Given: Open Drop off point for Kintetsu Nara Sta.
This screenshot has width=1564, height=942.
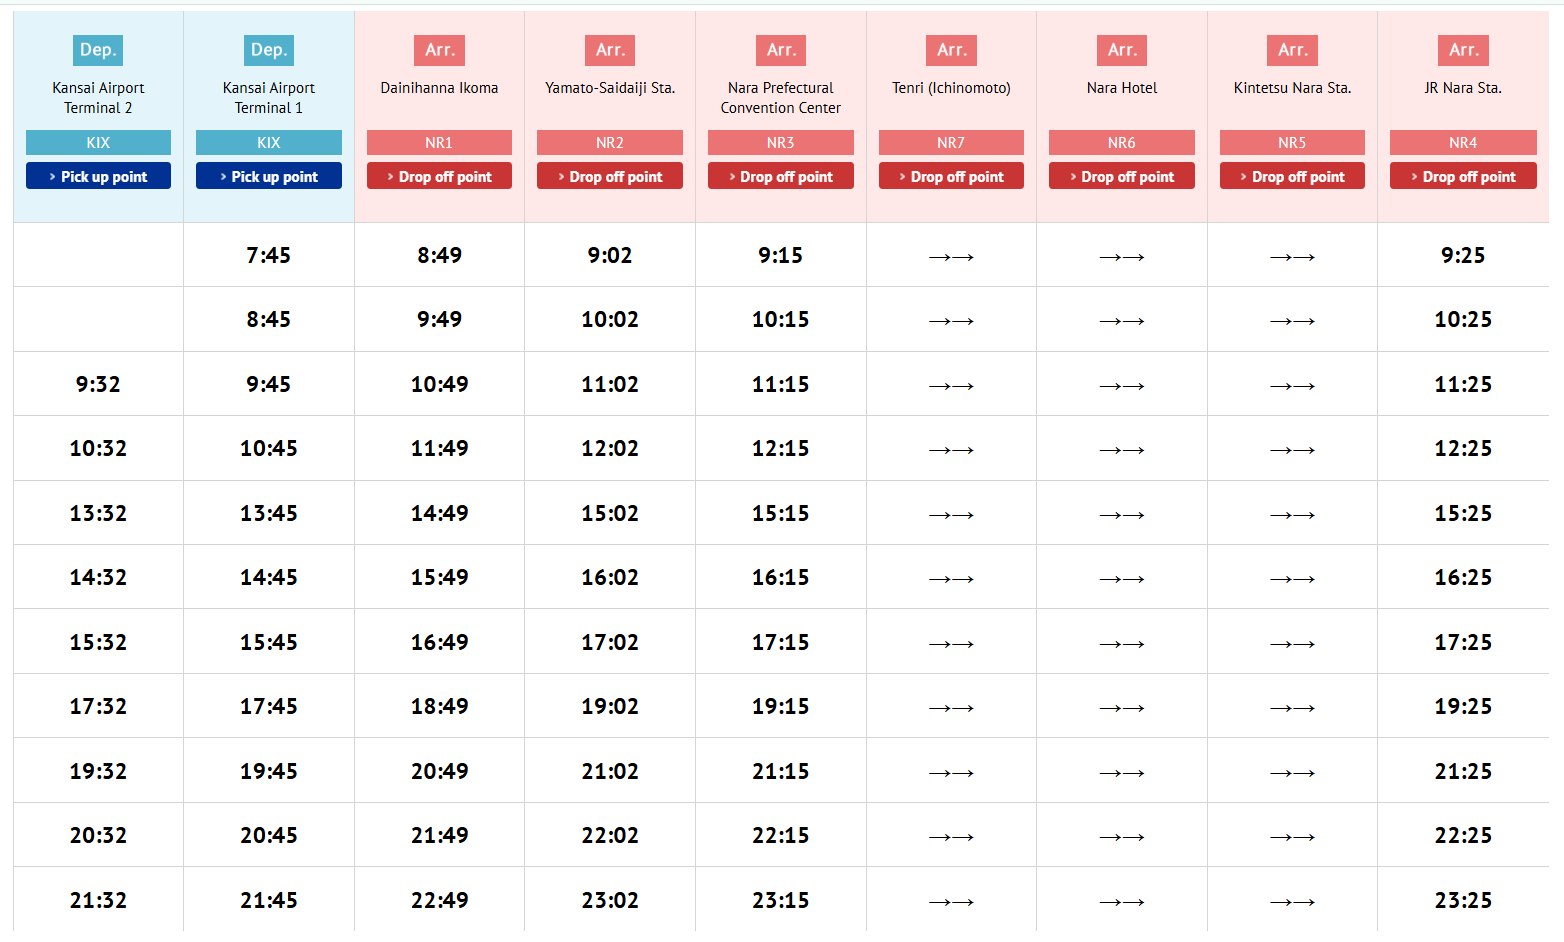Looking at the screenshot, I should click(1292, 176).
